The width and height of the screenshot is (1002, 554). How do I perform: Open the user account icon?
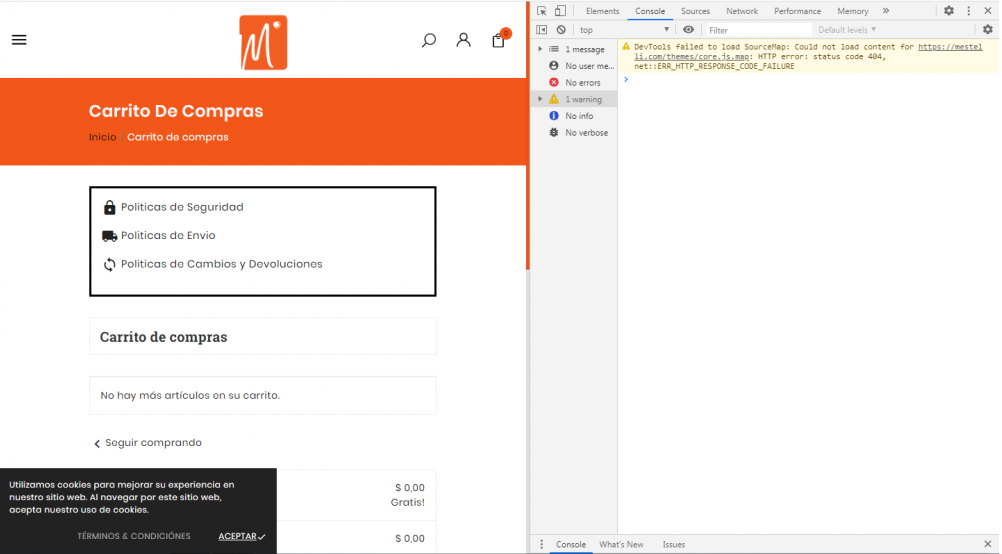click(463, 40)
